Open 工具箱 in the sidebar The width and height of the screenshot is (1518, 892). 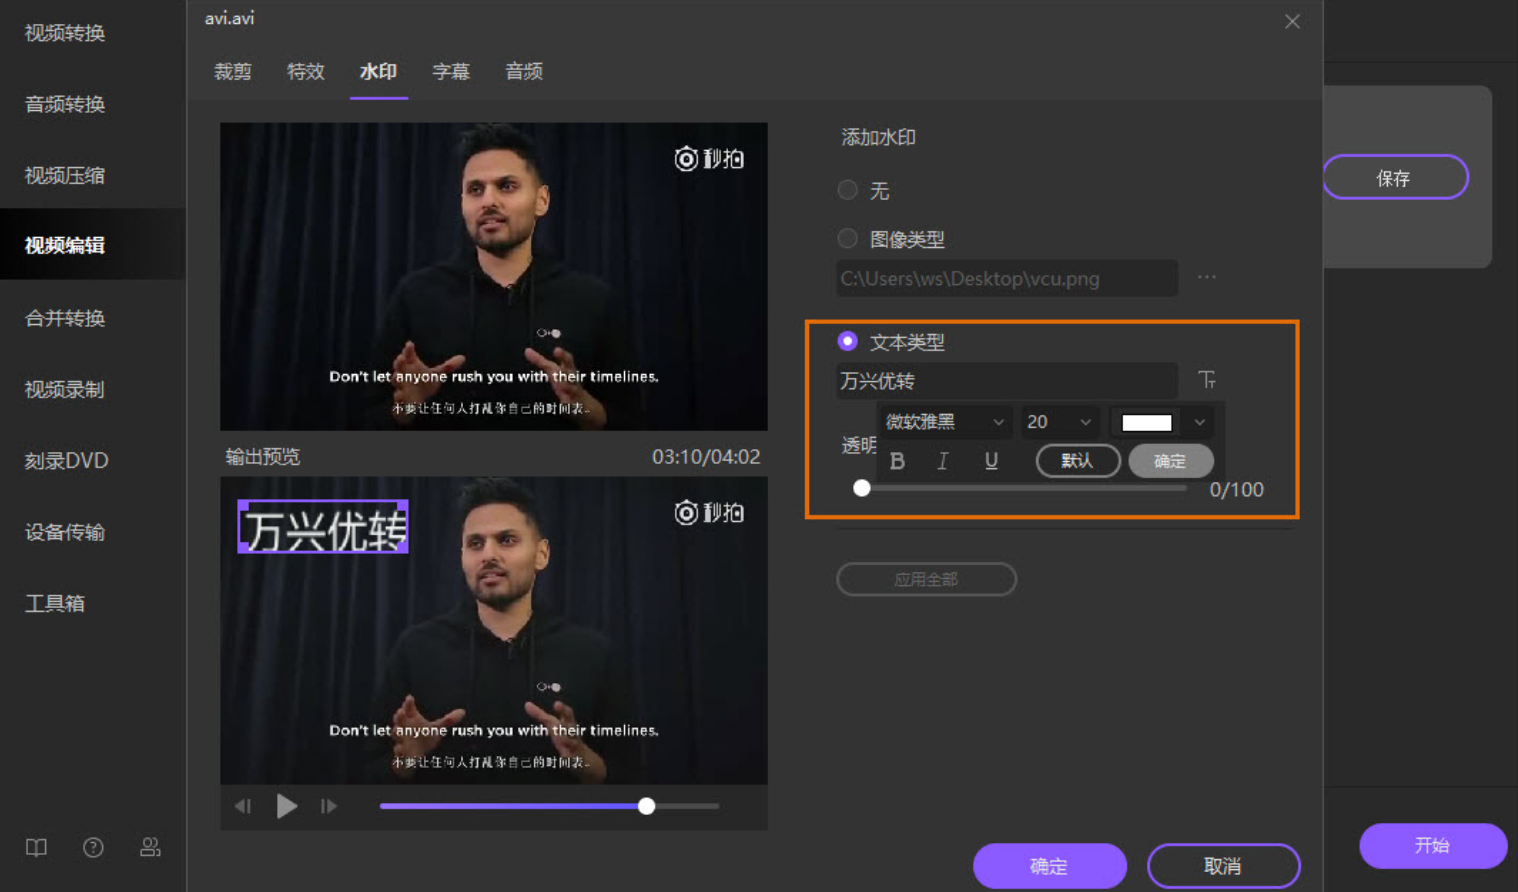click(x=55, y=603)
